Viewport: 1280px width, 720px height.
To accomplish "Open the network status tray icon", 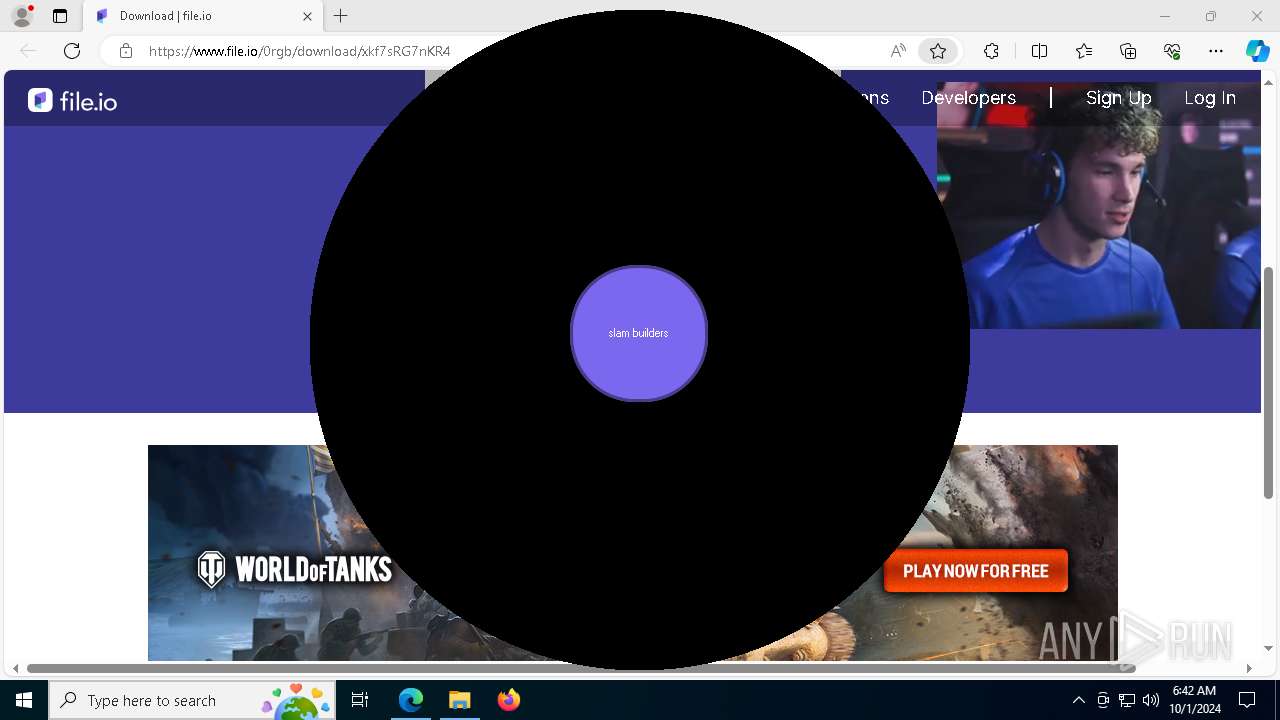I will [1127, 700].
